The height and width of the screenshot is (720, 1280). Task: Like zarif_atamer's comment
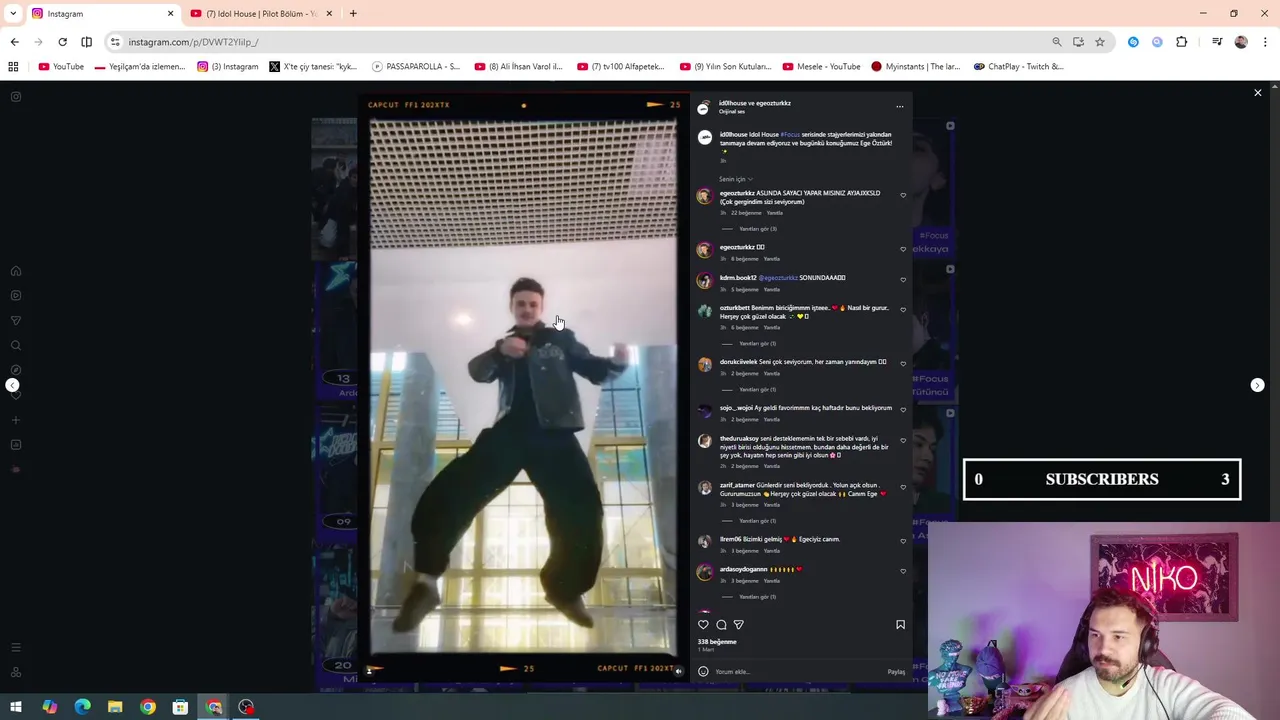coord(903,487)
